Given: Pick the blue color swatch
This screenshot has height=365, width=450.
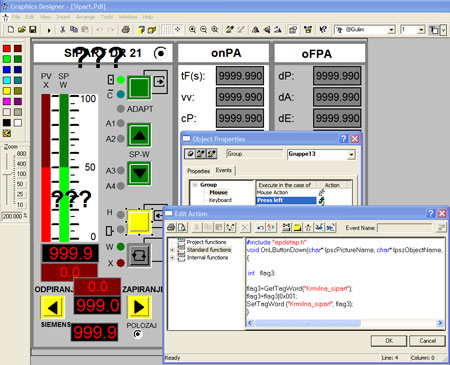Looking at the screenshot, I should tap(7, 70).
